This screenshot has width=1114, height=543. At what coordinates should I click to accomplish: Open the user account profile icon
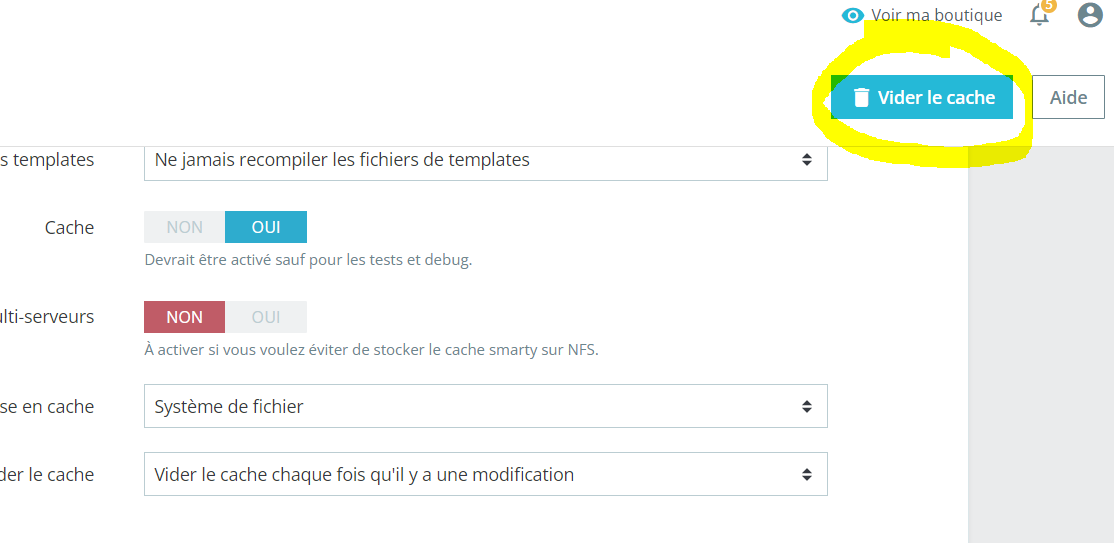[x=1090, y=15]
